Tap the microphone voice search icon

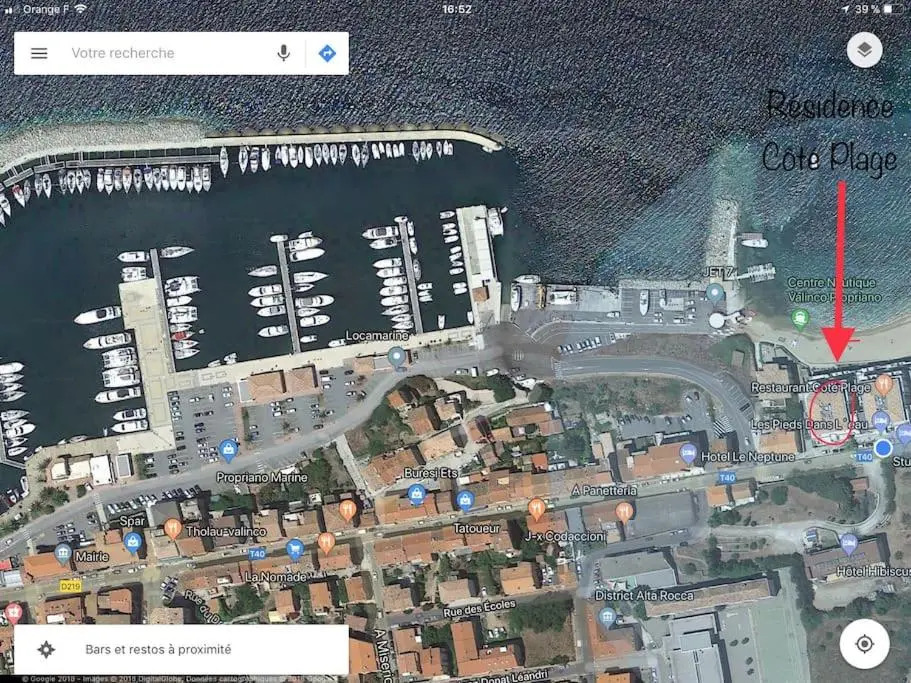click(284, 53)
